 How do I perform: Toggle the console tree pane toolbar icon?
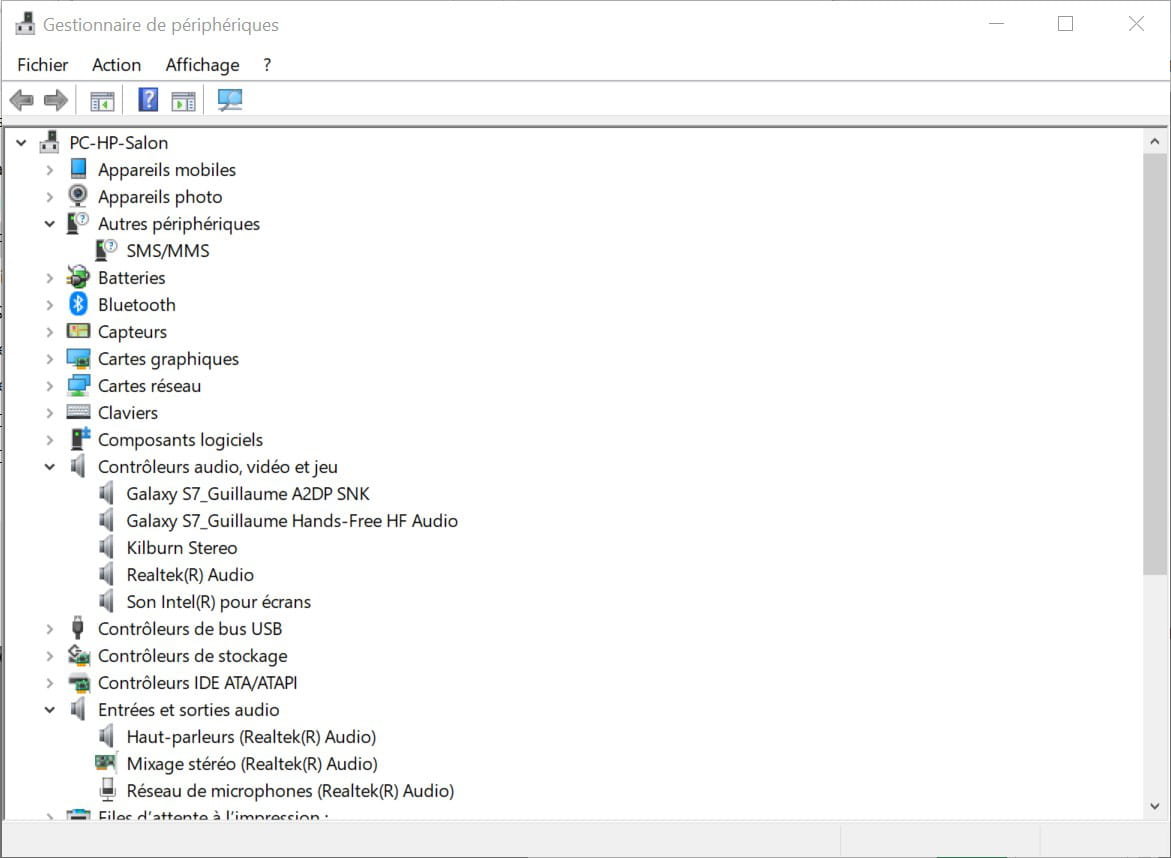[102, 101]
